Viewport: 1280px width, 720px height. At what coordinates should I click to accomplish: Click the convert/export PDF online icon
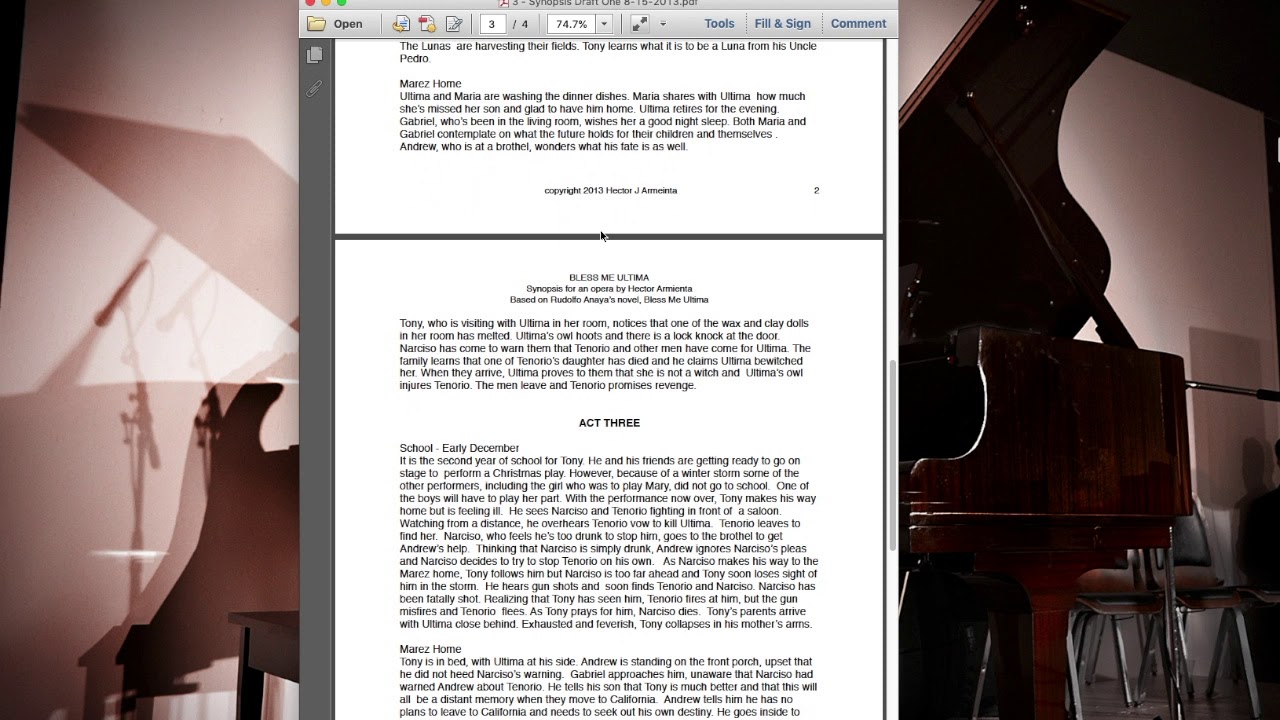(x=401, y=24)
